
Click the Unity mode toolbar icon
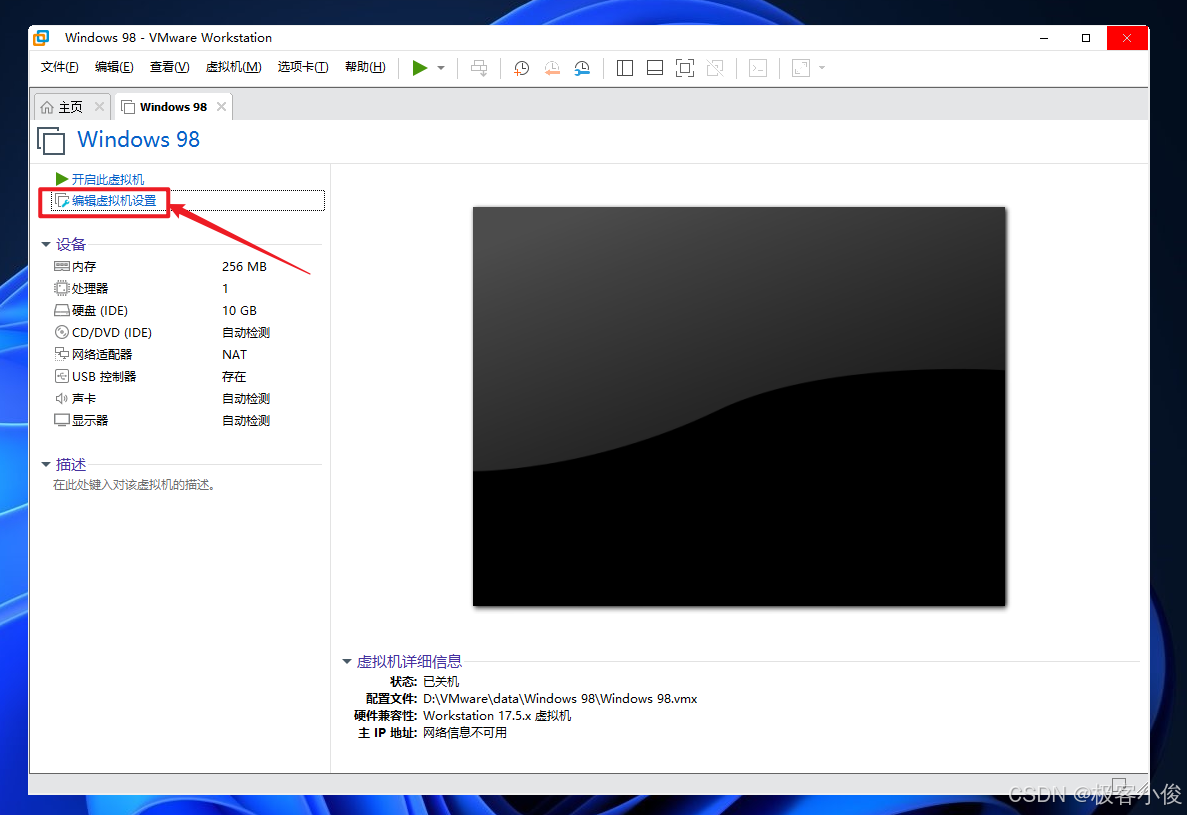pos(715,68)
